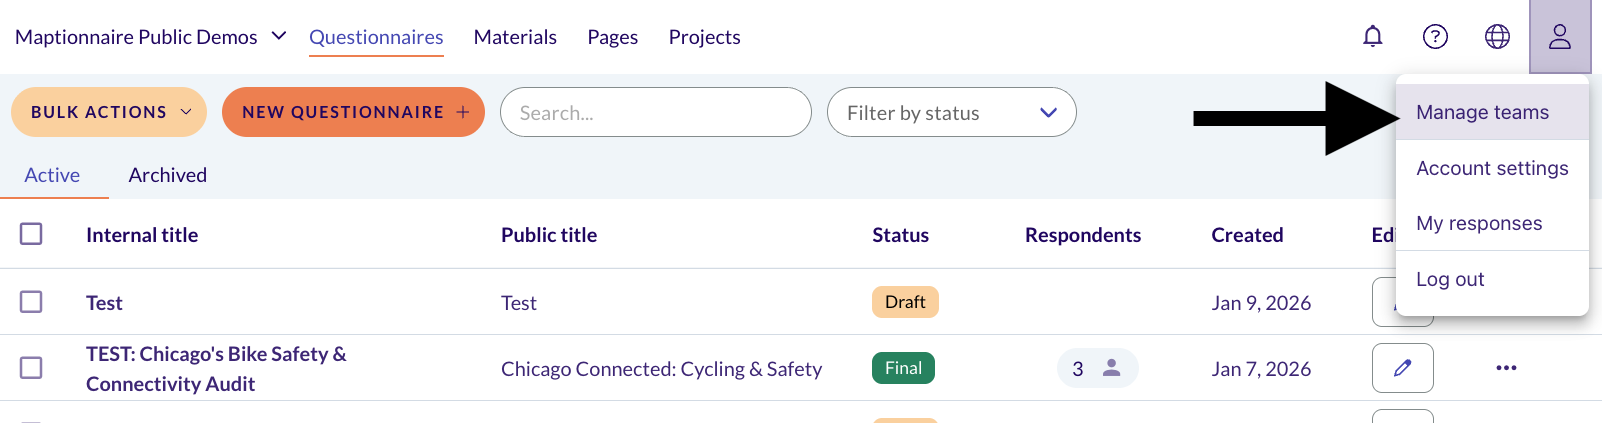1602x423 pixels.
Task: Click the Respondents column header
Action: tap(1083, 235)
